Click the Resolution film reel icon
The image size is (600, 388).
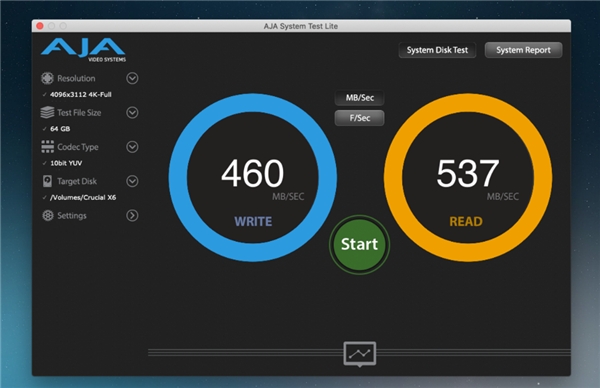click(47, 78)
